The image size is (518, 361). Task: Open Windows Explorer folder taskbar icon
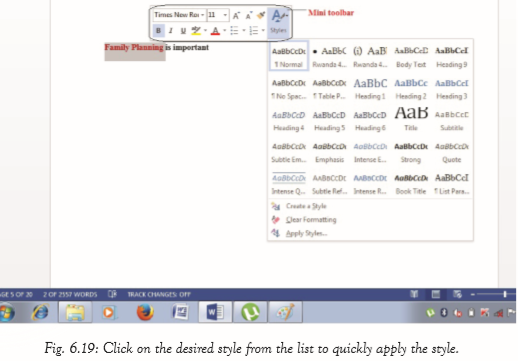[x=75, y=313]
